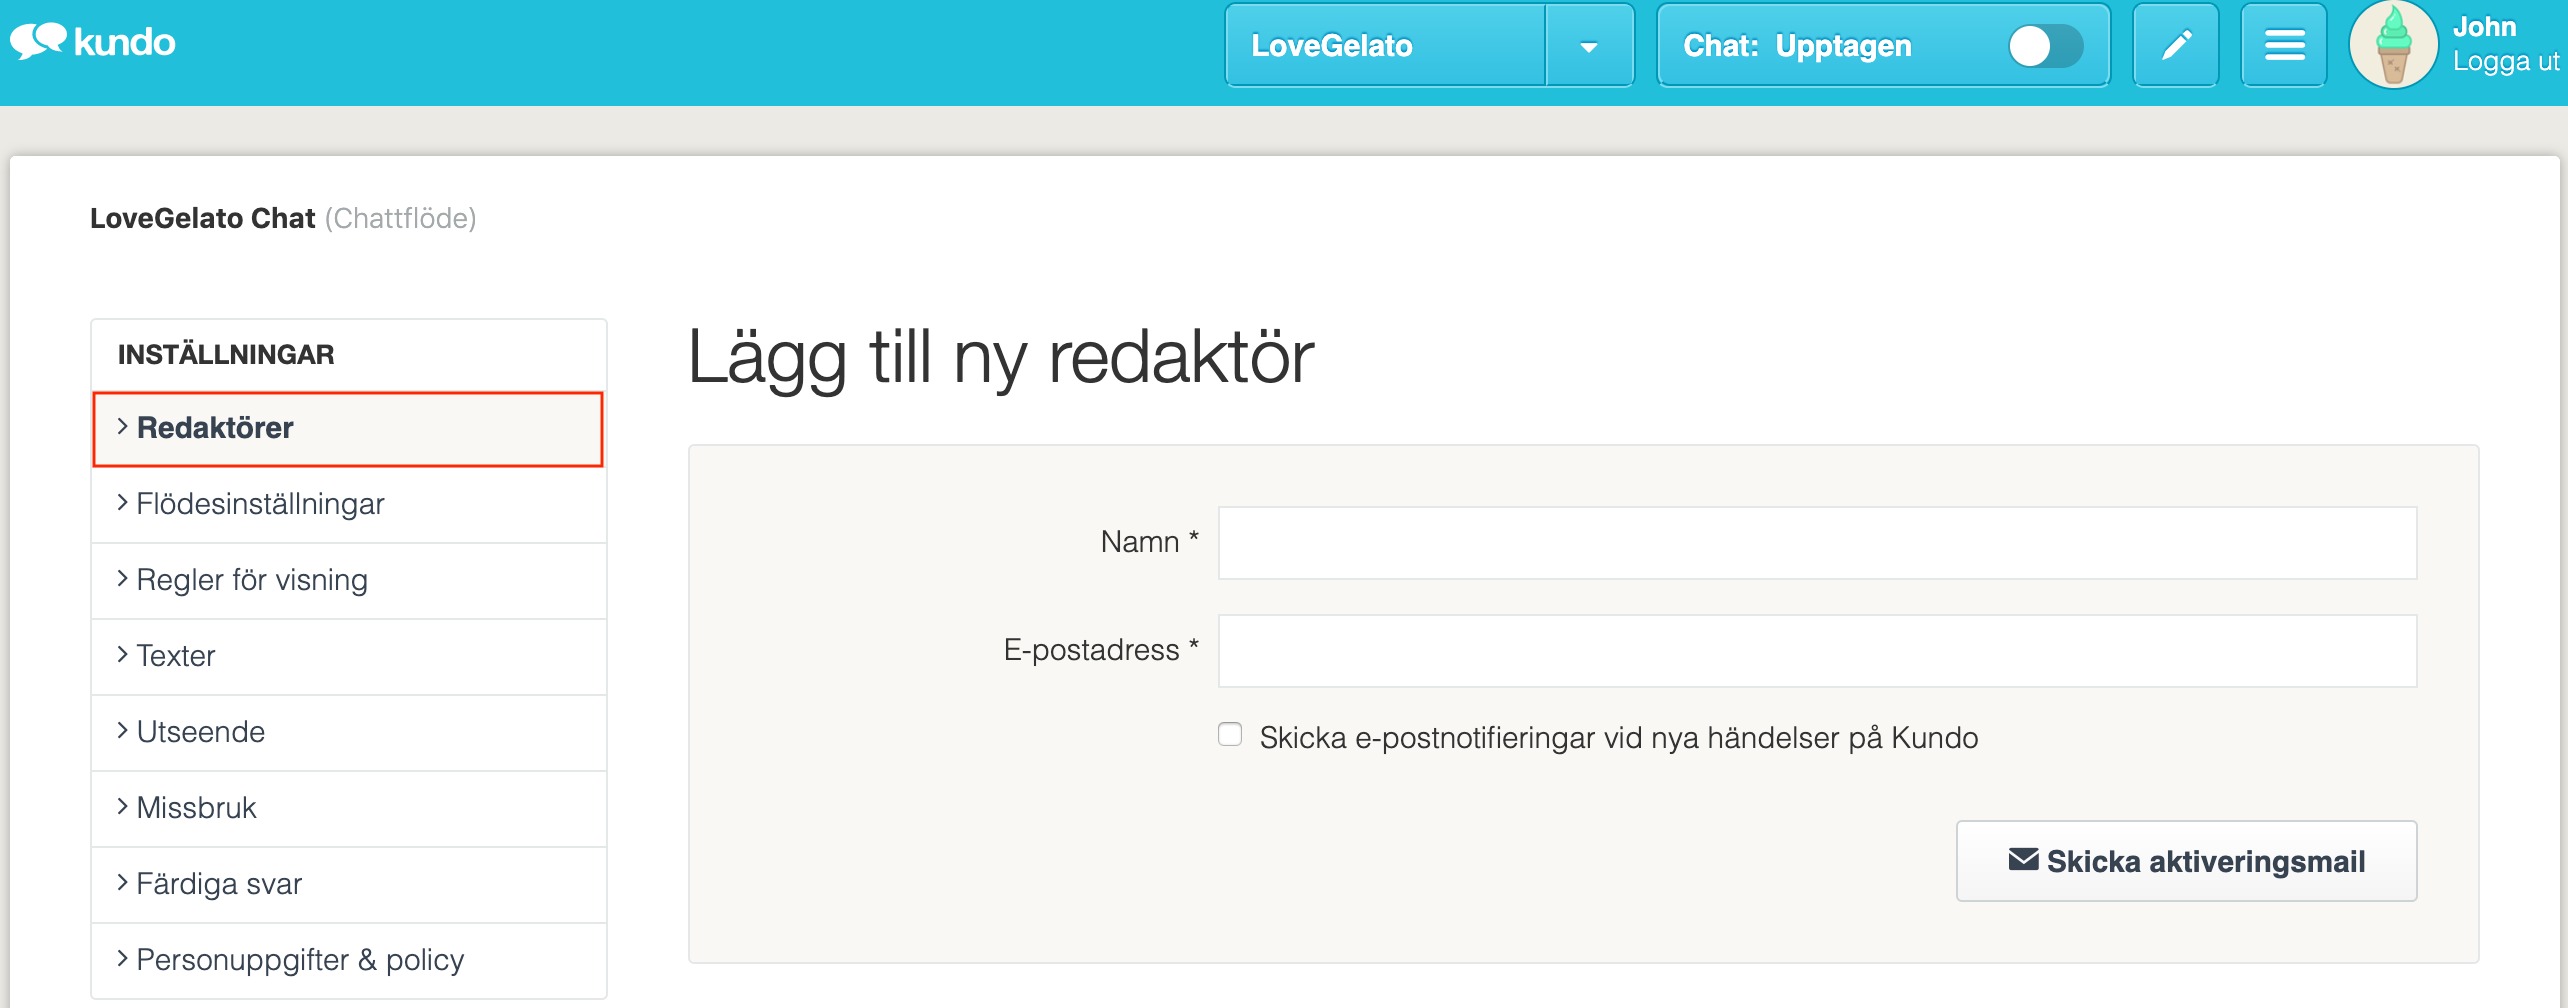Open the hamburger menu icon
Image resolution: width=2568 pixels, height=1008 pixels.
[2284, 46]
